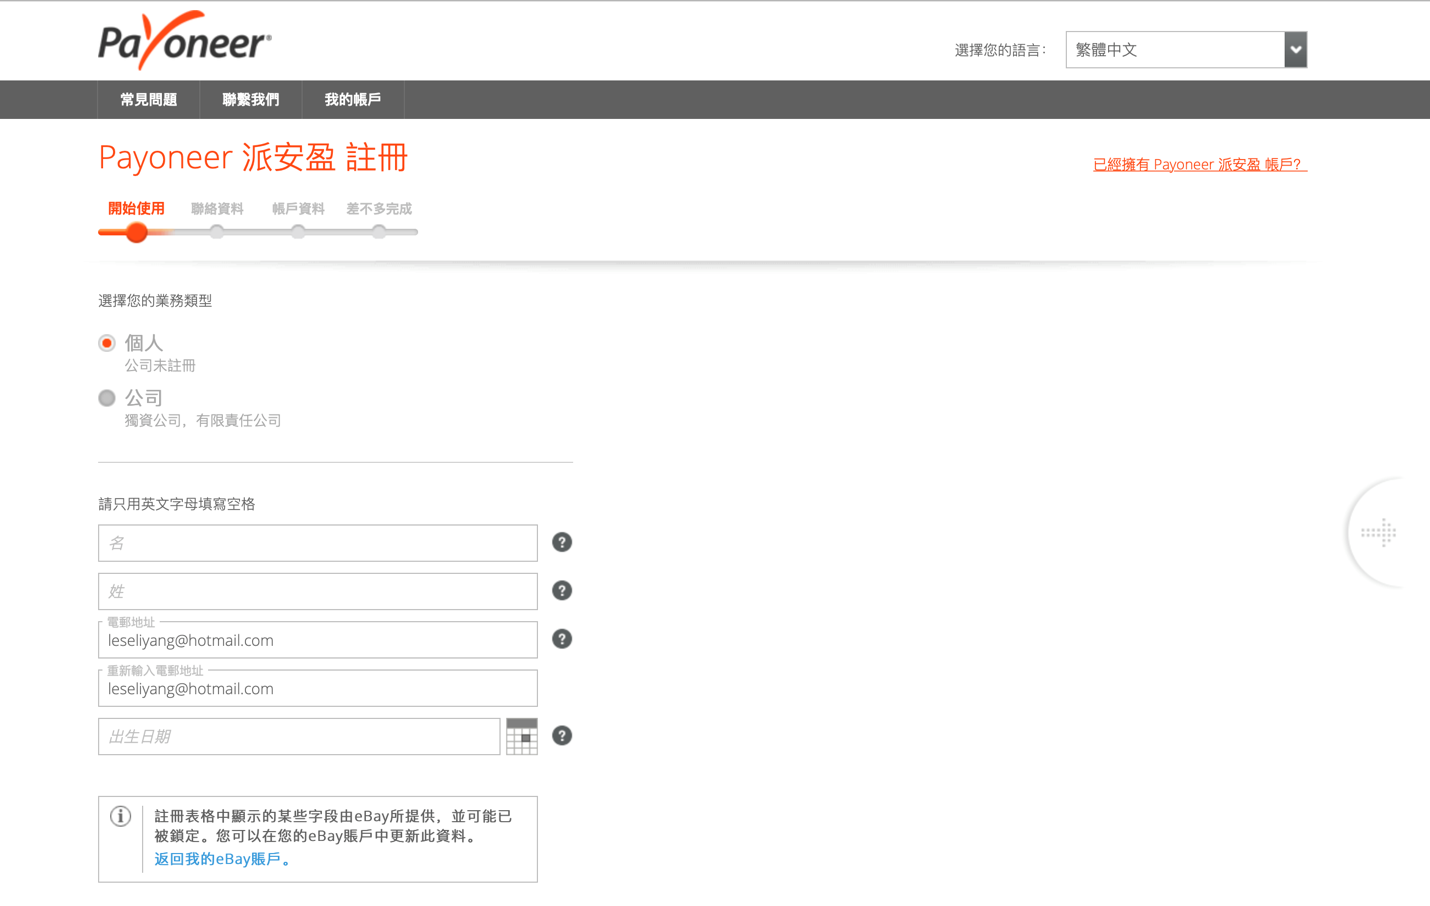Go to the 聯絡資料 step tab

(x=217, y=209)
